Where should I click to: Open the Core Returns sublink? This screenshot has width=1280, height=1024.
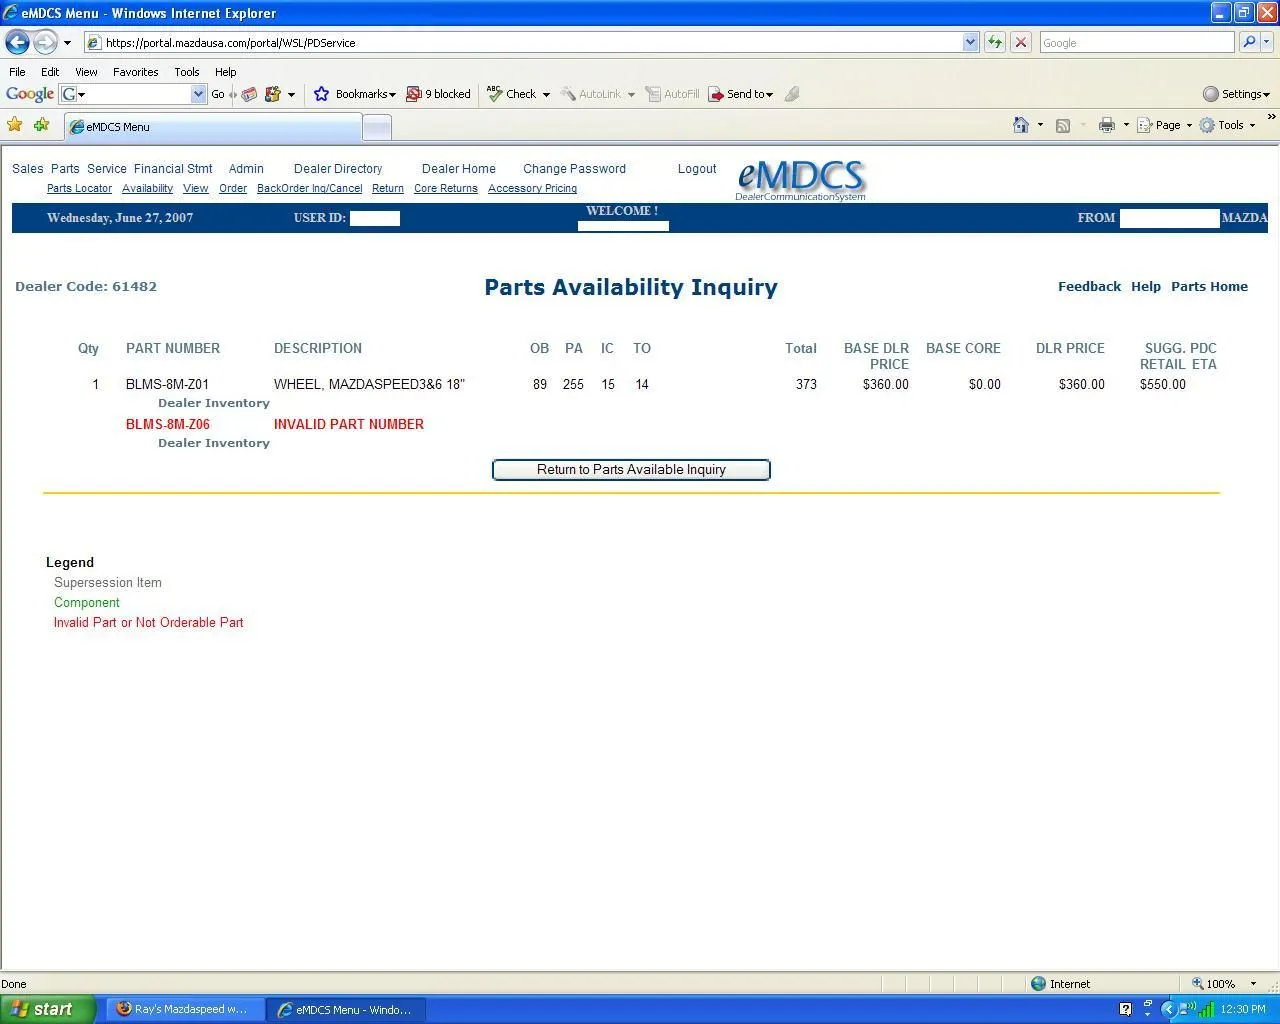click(446, 188)
